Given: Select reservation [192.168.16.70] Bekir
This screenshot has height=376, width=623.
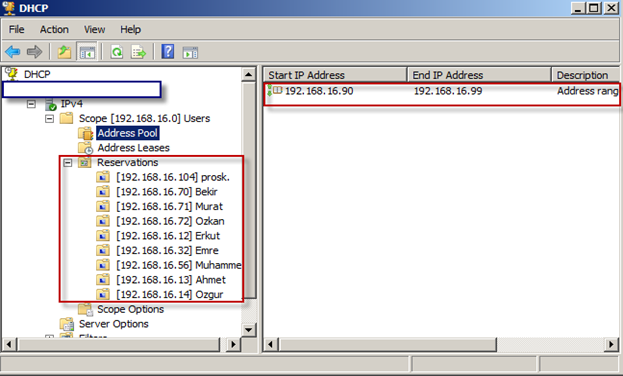Looking at the screenshot, I should (166, 192).
